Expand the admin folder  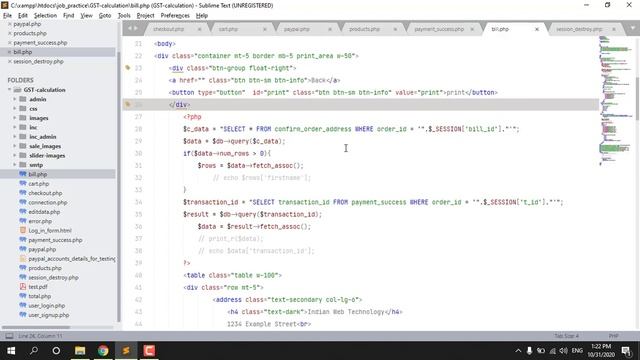pyautogui.click(x=15, y=99)
